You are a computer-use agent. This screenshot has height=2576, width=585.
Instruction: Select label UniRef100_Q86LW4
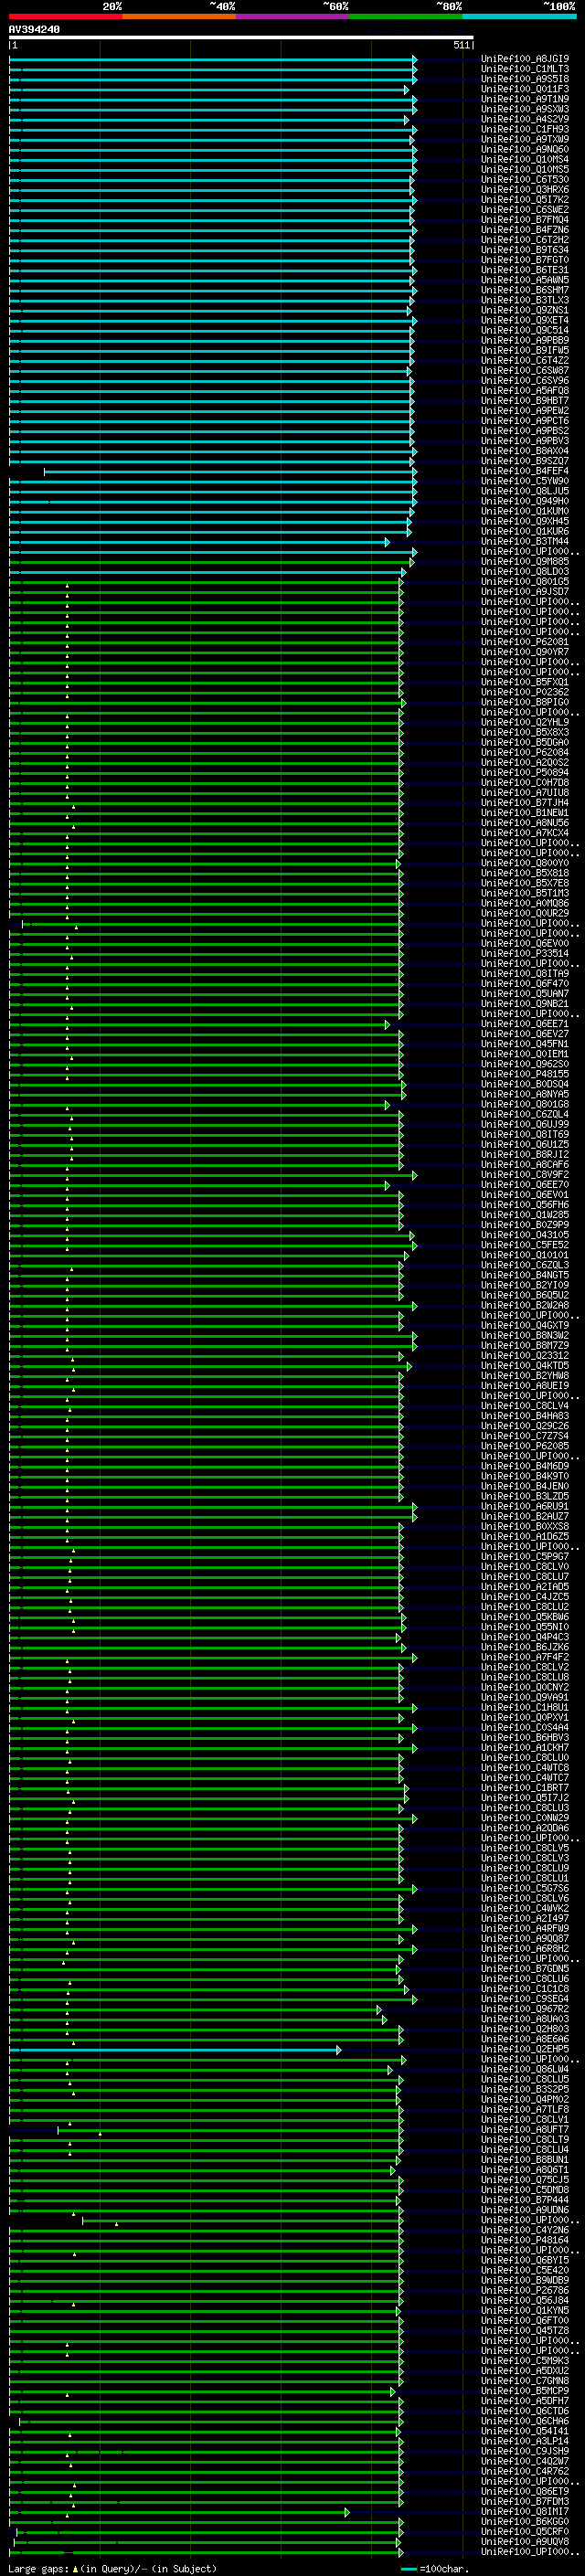(x=525, y=2069)
